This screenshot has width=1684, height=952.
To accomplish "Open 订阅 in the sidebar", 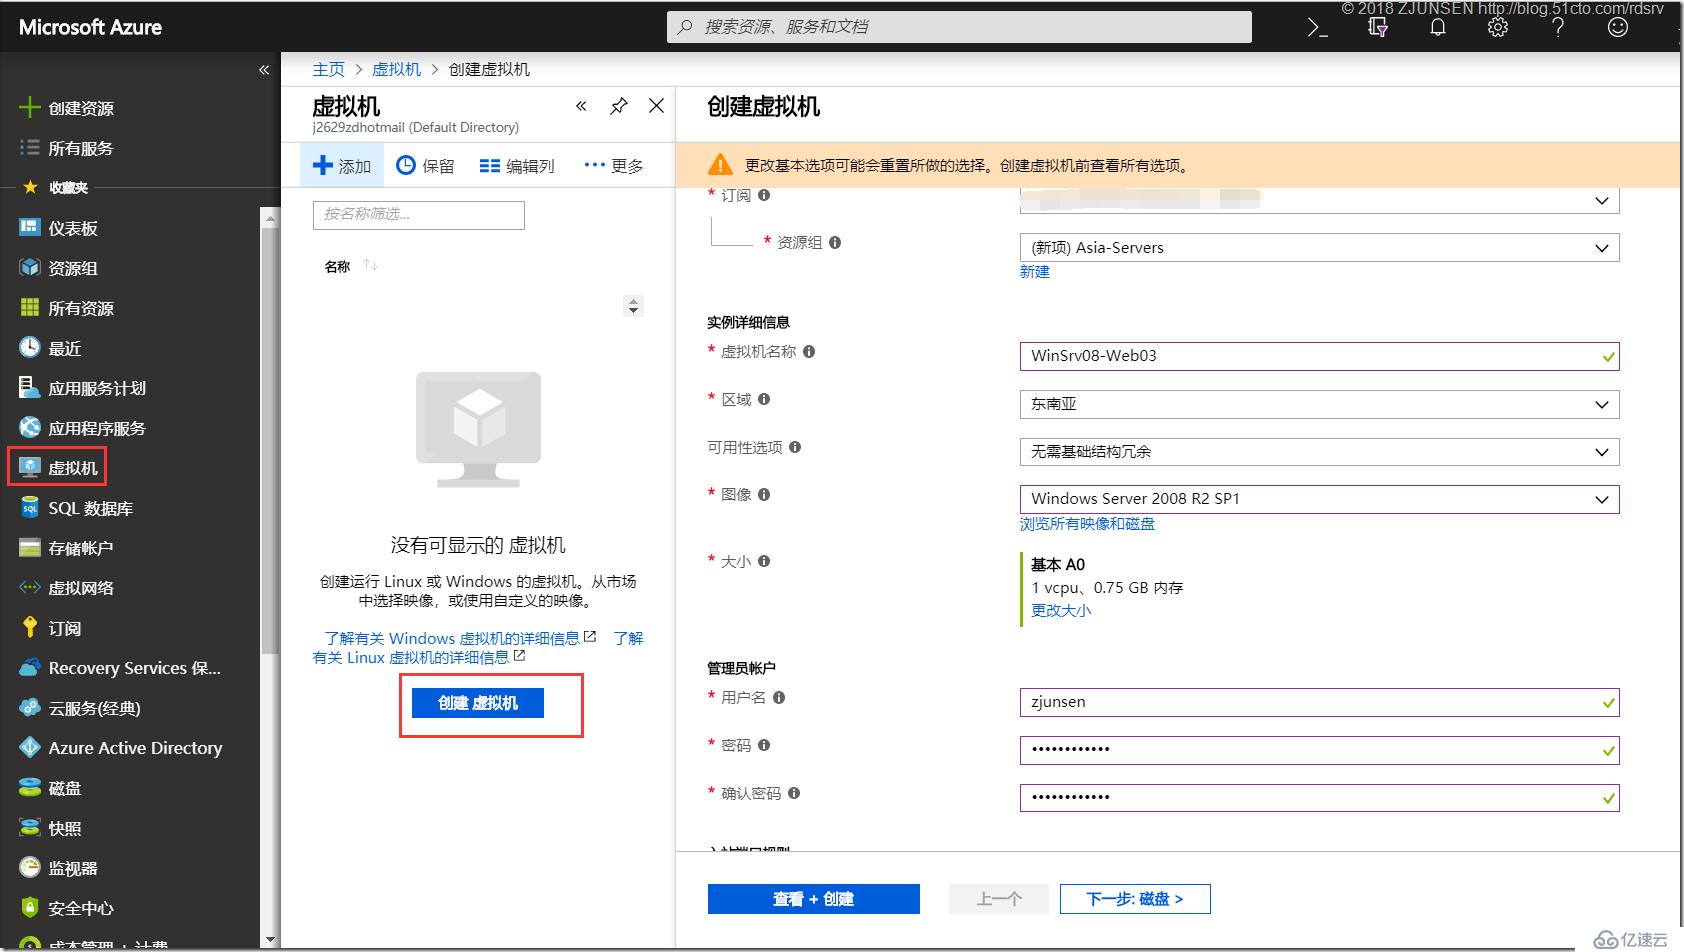I will tap(51, 628).
